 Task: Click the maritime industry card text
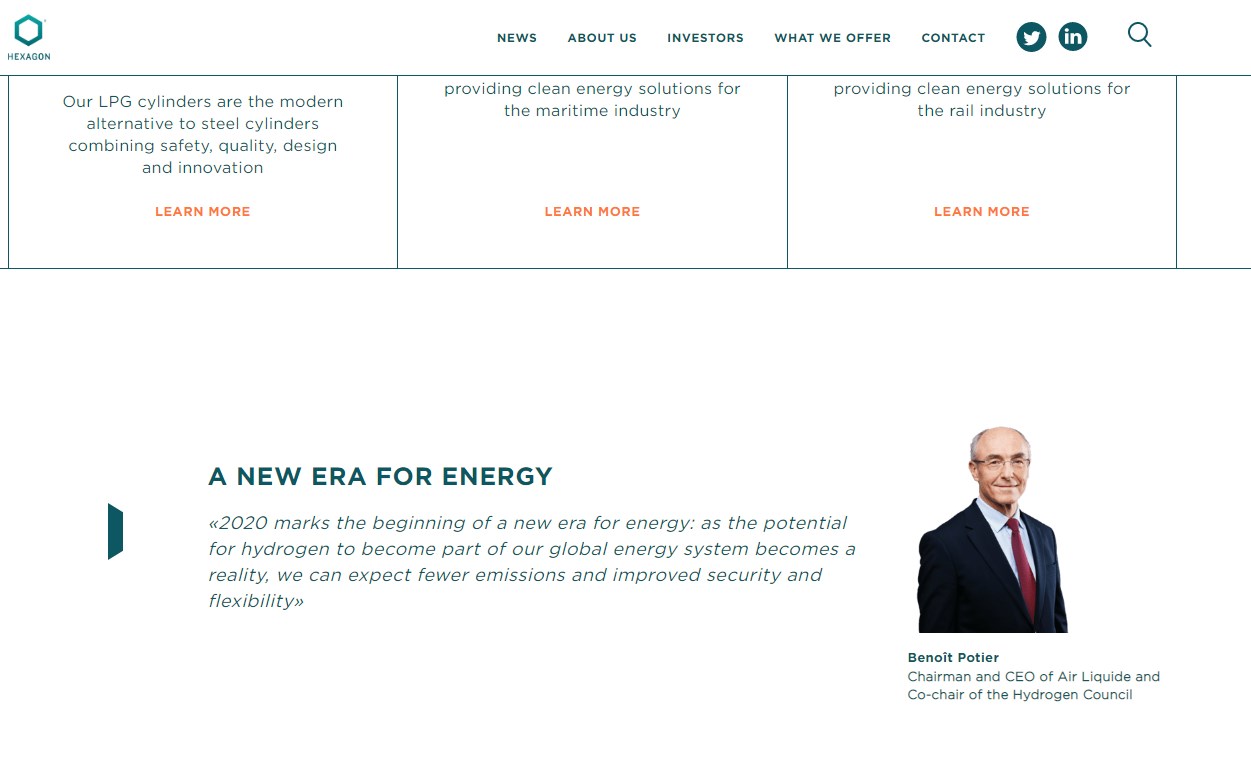(592, 99)
